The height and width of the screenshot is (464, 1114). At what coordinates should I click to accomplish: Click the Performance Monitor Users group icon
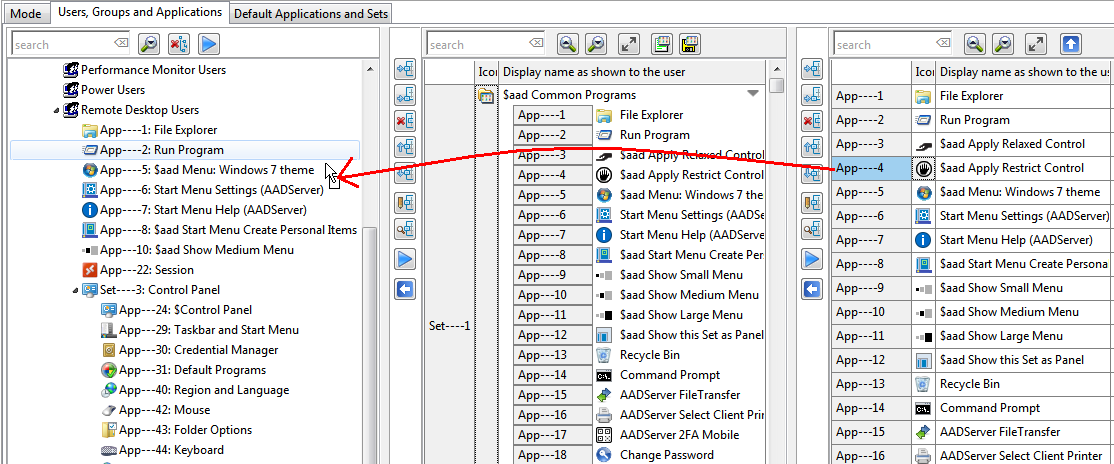pyautogui.click(x=71, y=70)
